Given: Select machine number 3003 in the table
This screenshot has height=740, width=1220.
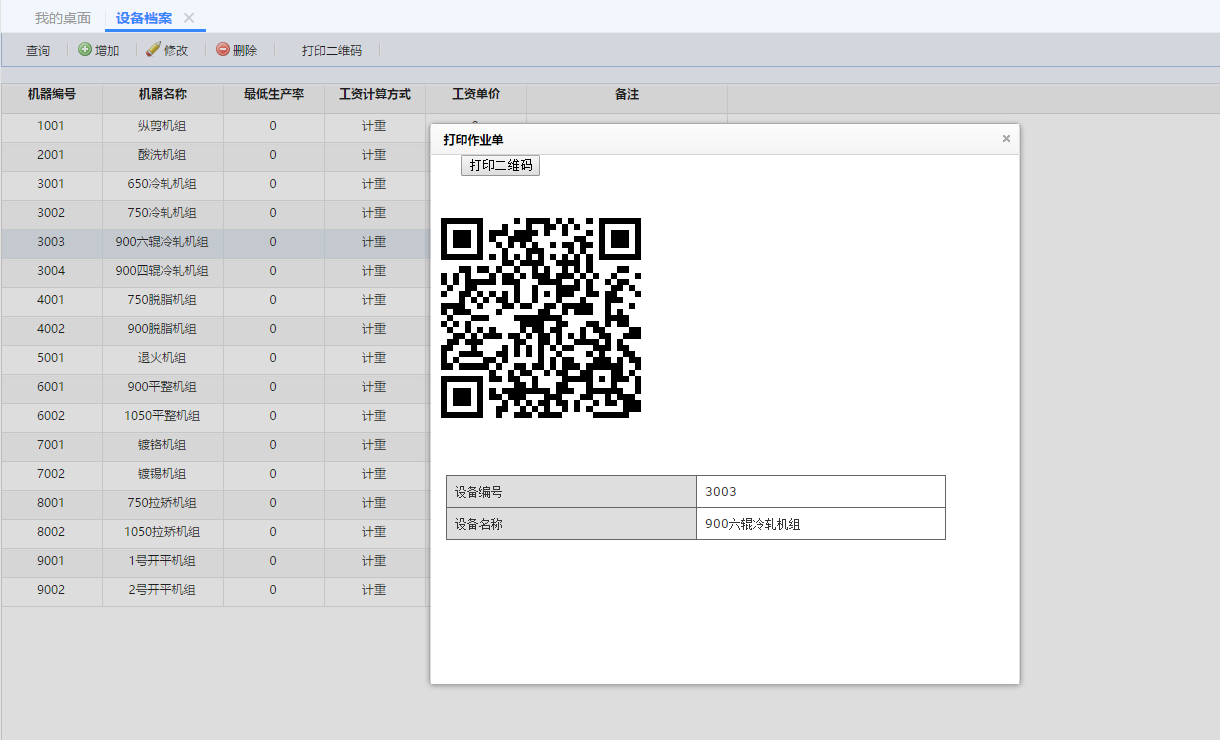Looking at the screenshot, I should click(51, 242).
